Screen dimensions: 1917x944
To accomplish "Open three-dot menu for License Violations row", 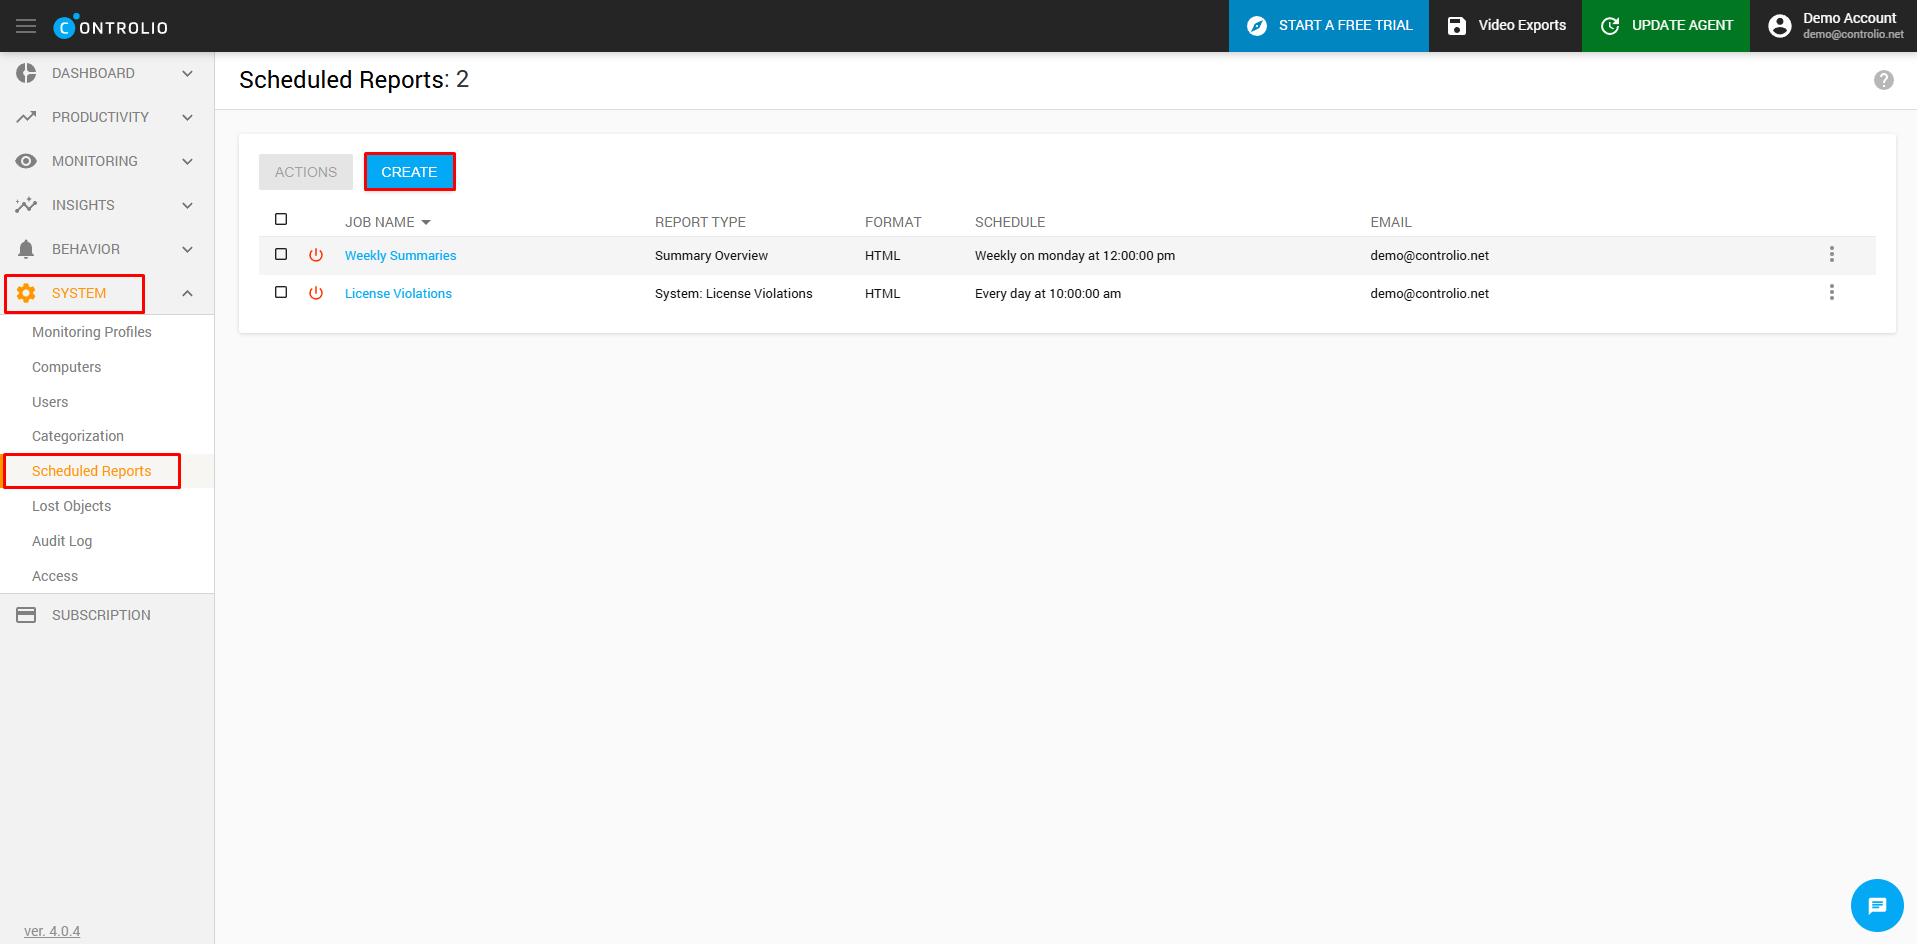I will [1831, 293].
